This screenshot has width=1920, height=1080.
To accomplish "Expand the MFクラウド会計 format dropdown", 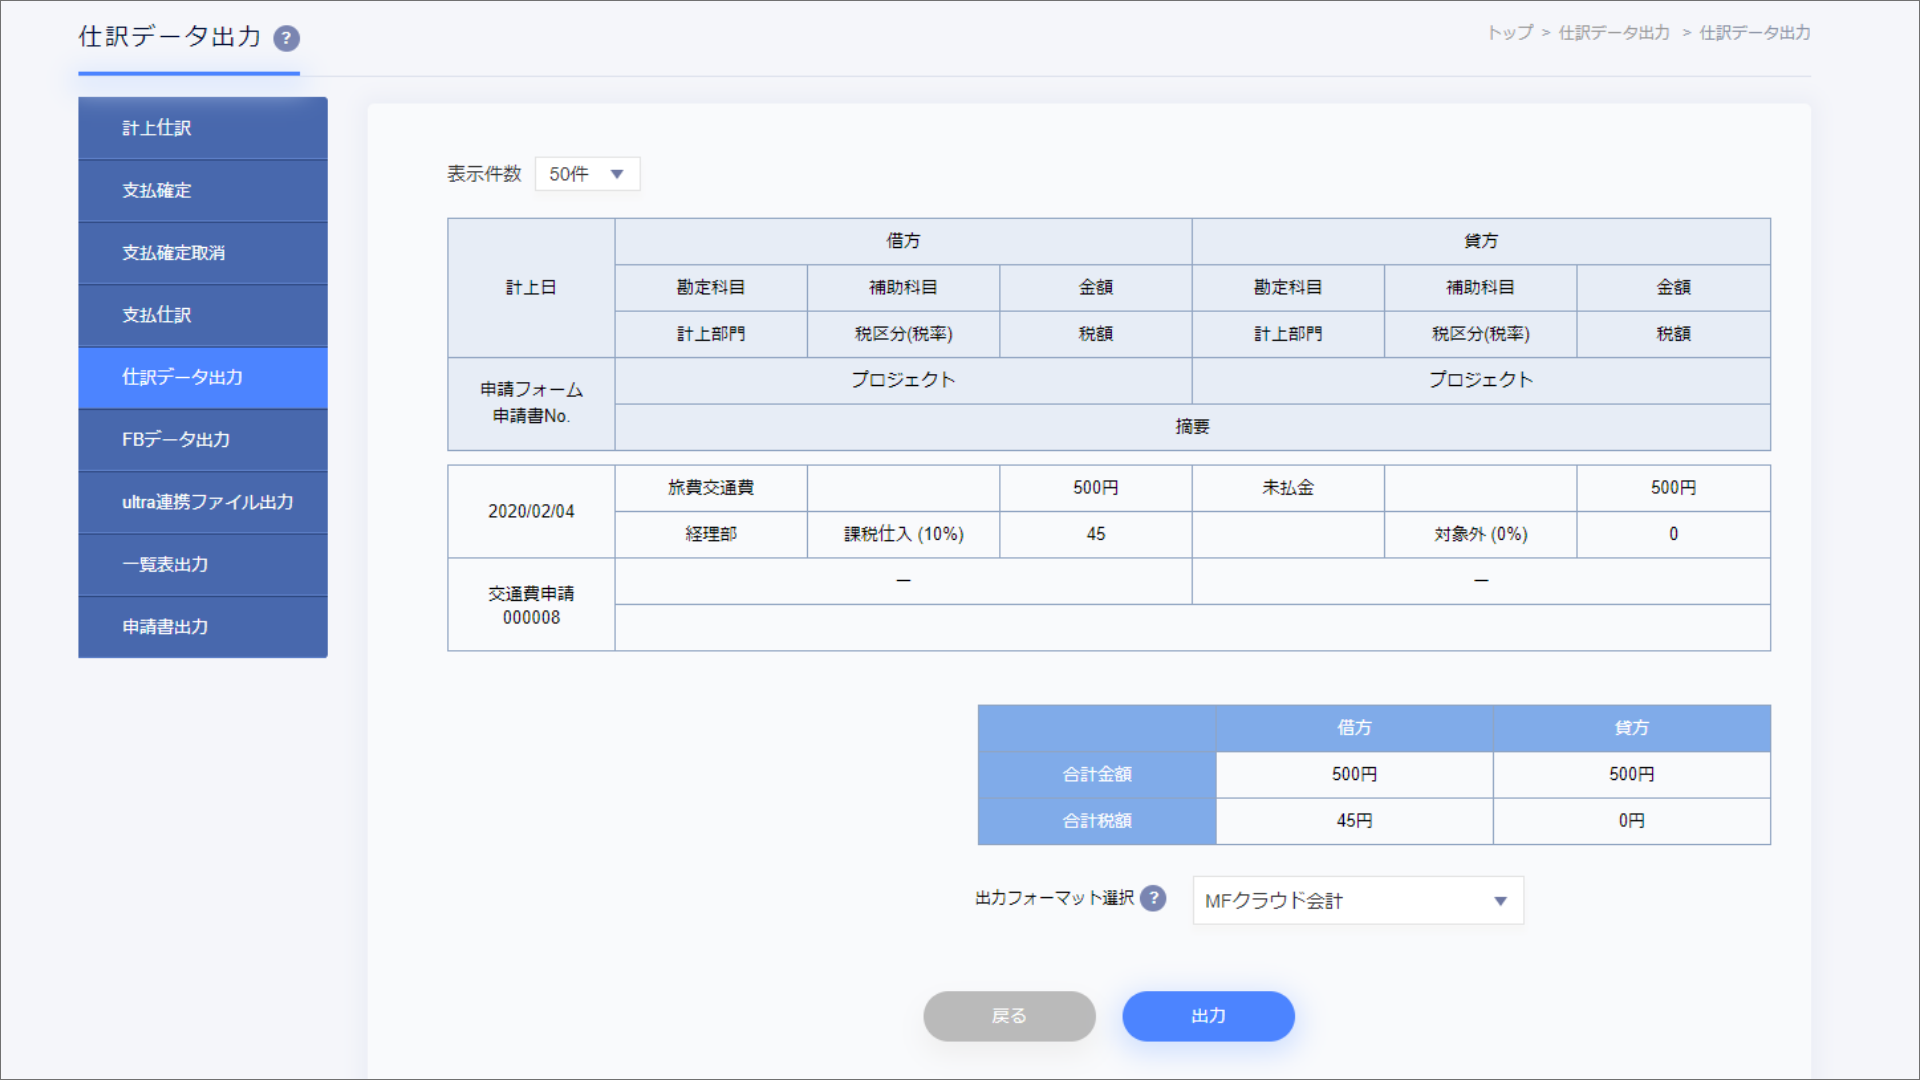I will click(1357, 901).
